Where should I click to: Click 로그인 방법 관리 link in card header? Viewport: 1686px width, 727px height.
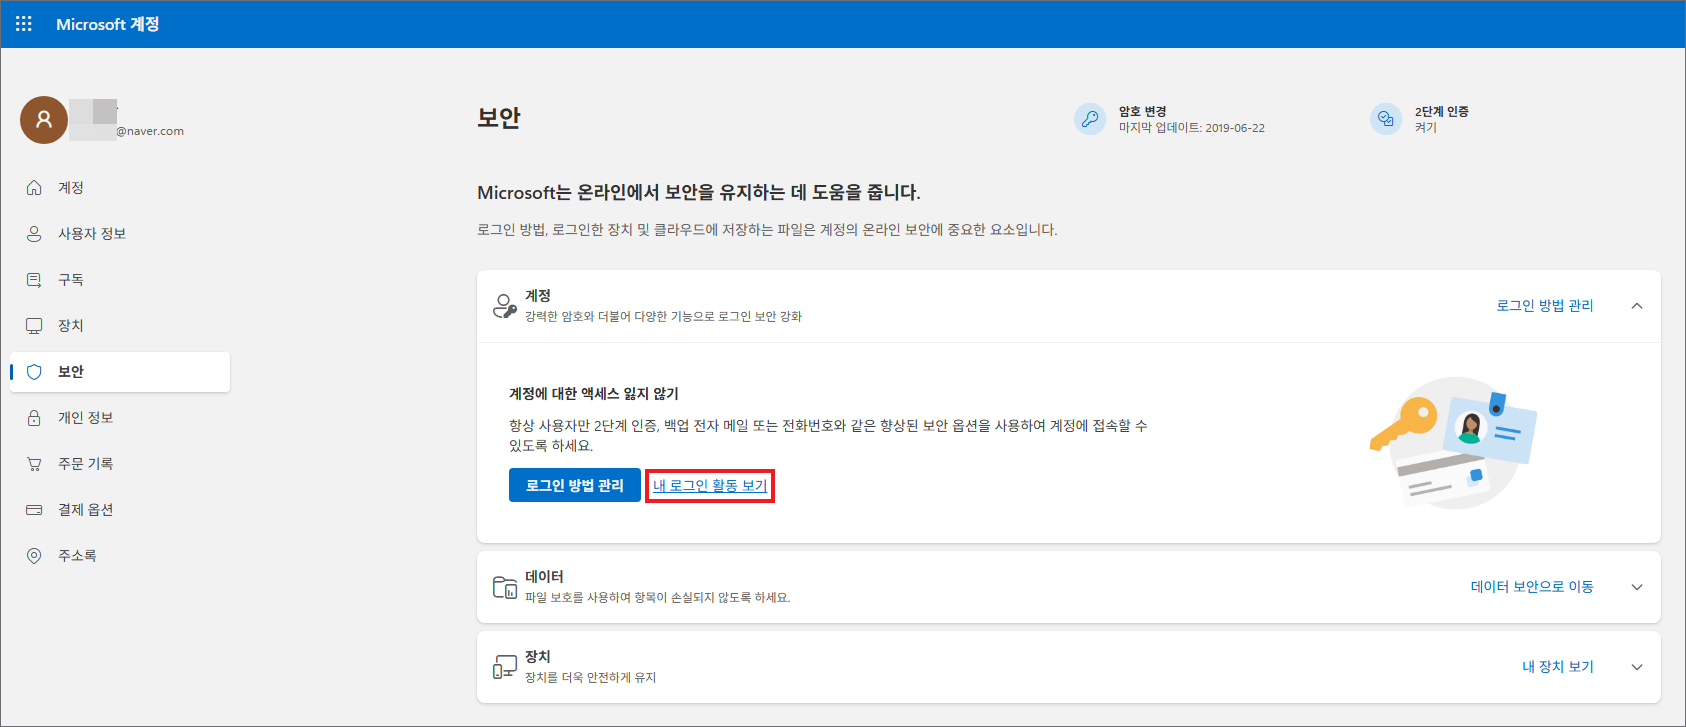[1545, 305]
